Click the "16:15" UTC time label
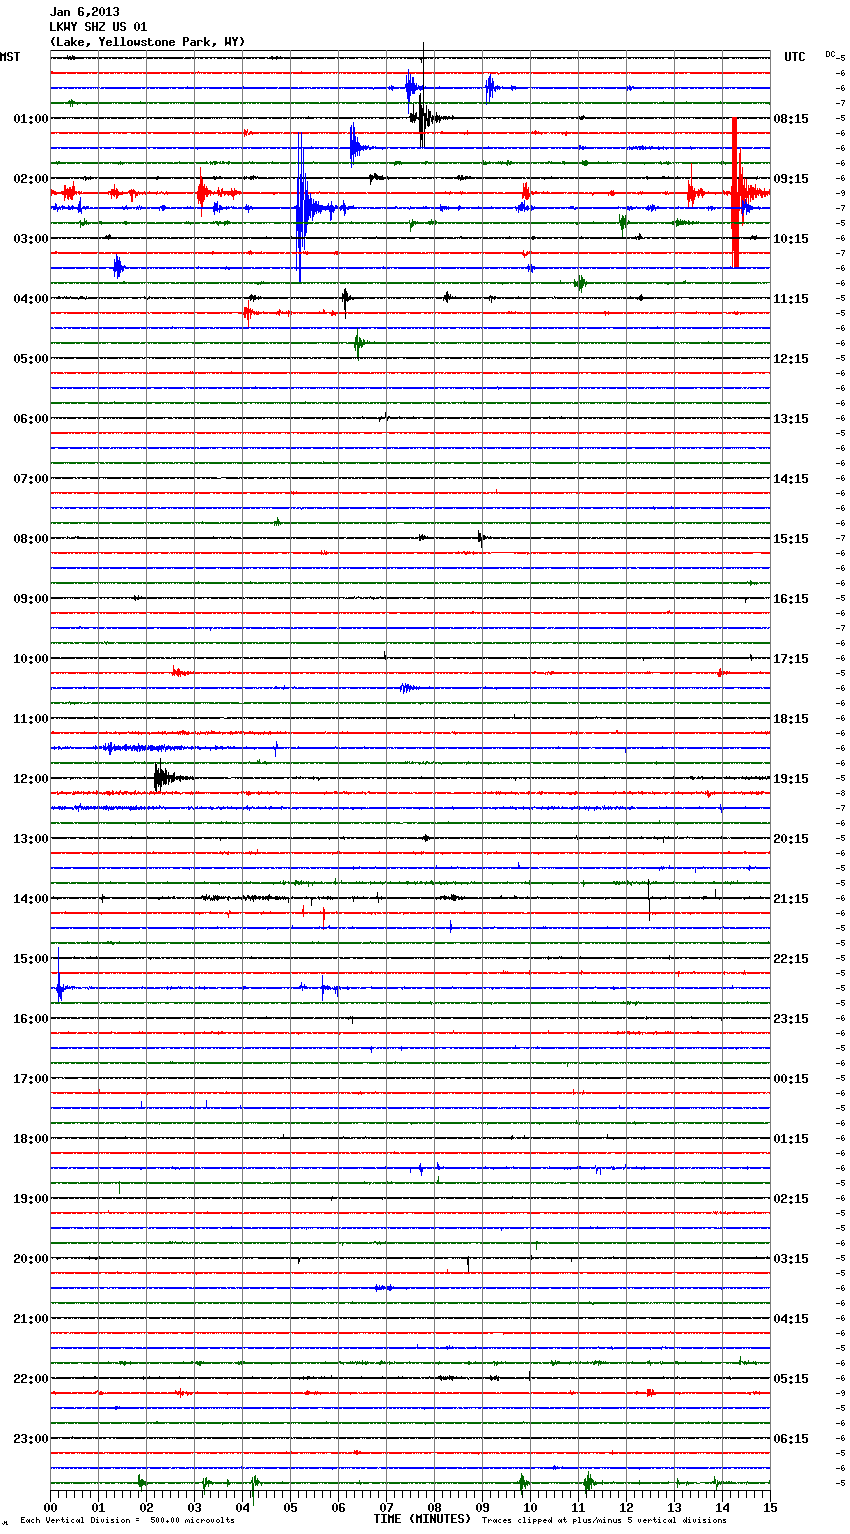The height and width of the screenshot is (1534, 850). coord(791,598)
